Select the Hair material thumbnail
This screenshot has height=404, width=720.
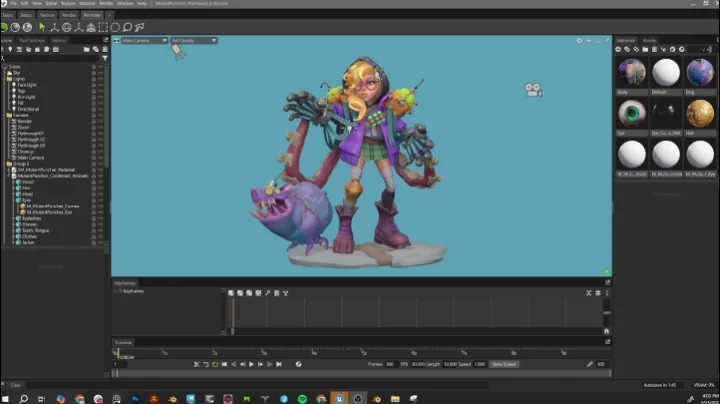click(698, 113)
